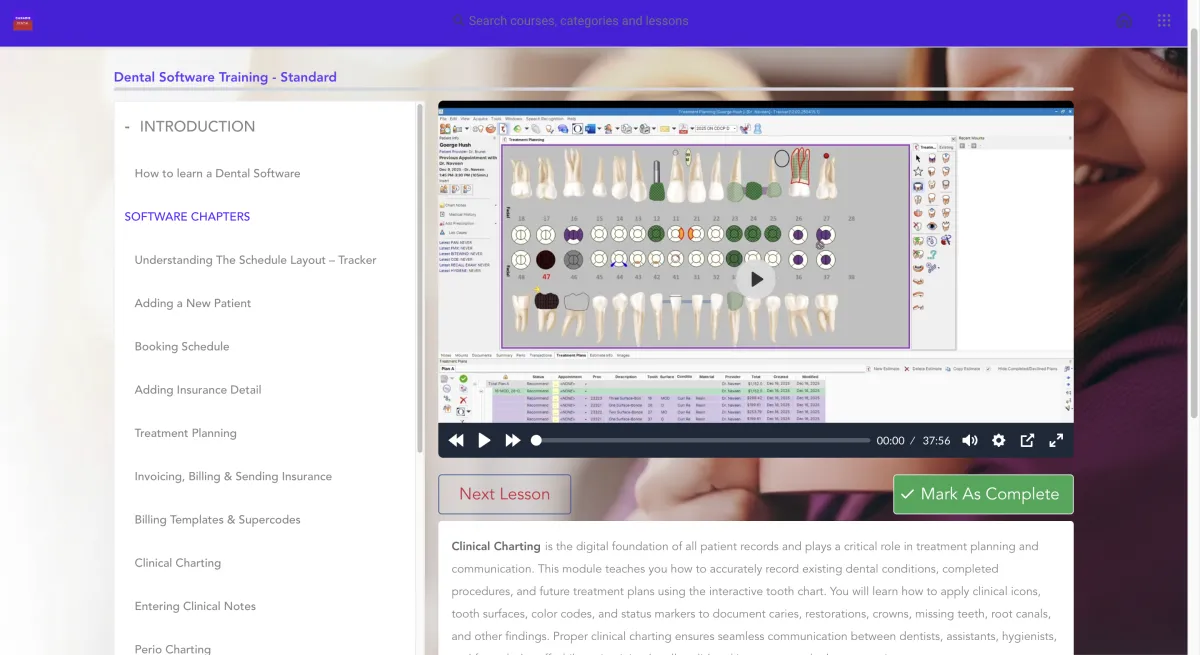Click the video progress slider handle
The width and height of the screenshot is (1200, 655).
tap(536, 440)
